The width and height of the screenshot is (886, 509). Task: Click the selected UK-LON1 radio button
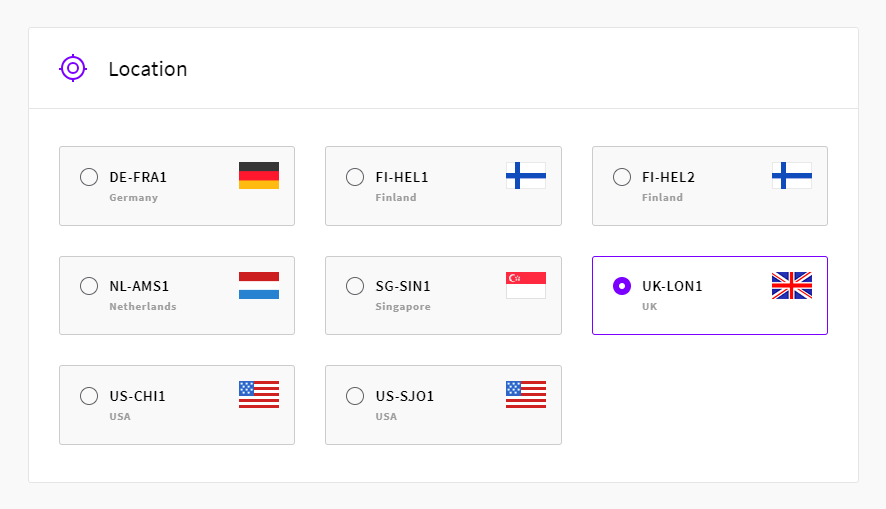(x=622, y=286)
